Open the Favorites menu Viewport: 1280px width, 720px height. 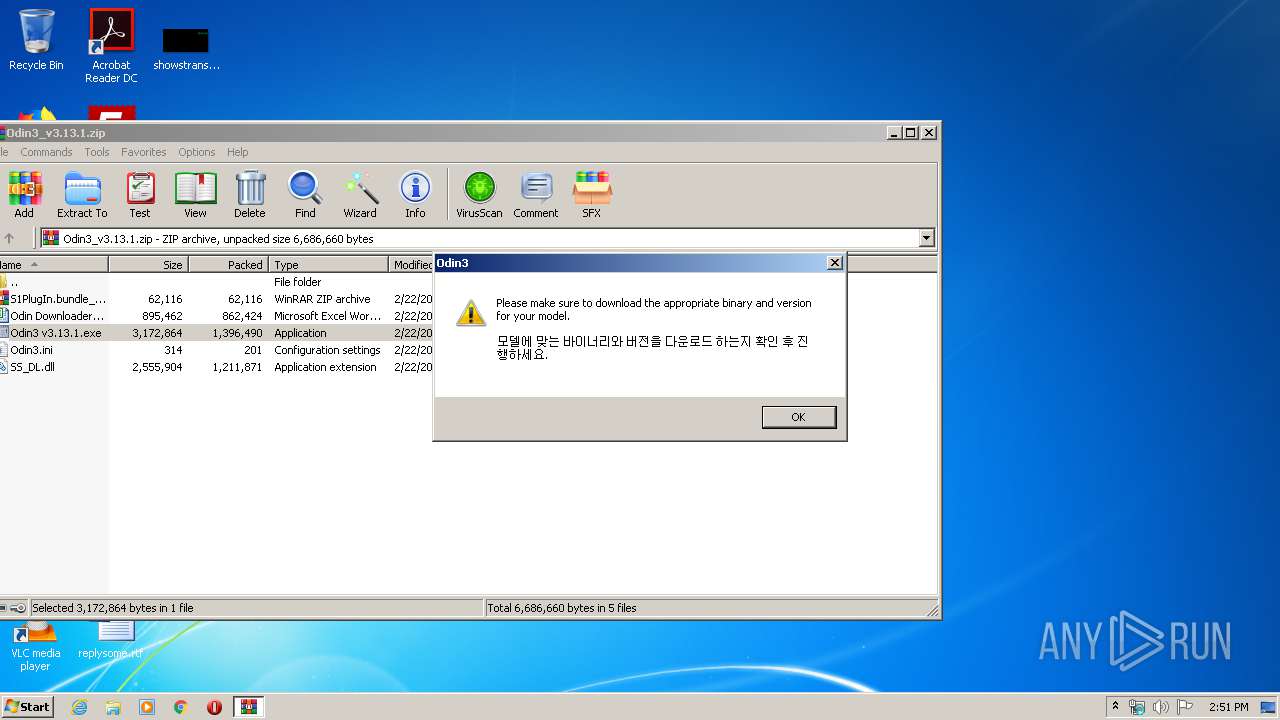coord(144,152)
